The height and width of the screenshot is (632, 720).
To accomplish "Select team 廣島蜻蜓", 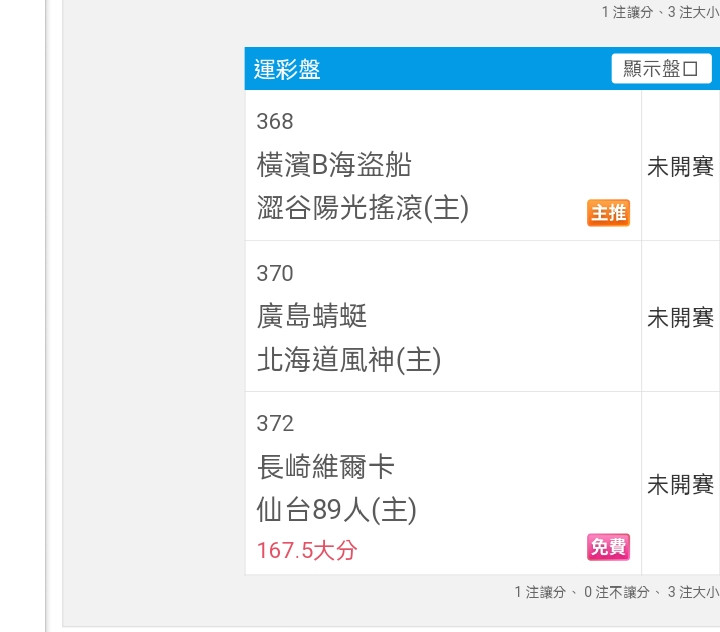I will click(x=312, y=316).
